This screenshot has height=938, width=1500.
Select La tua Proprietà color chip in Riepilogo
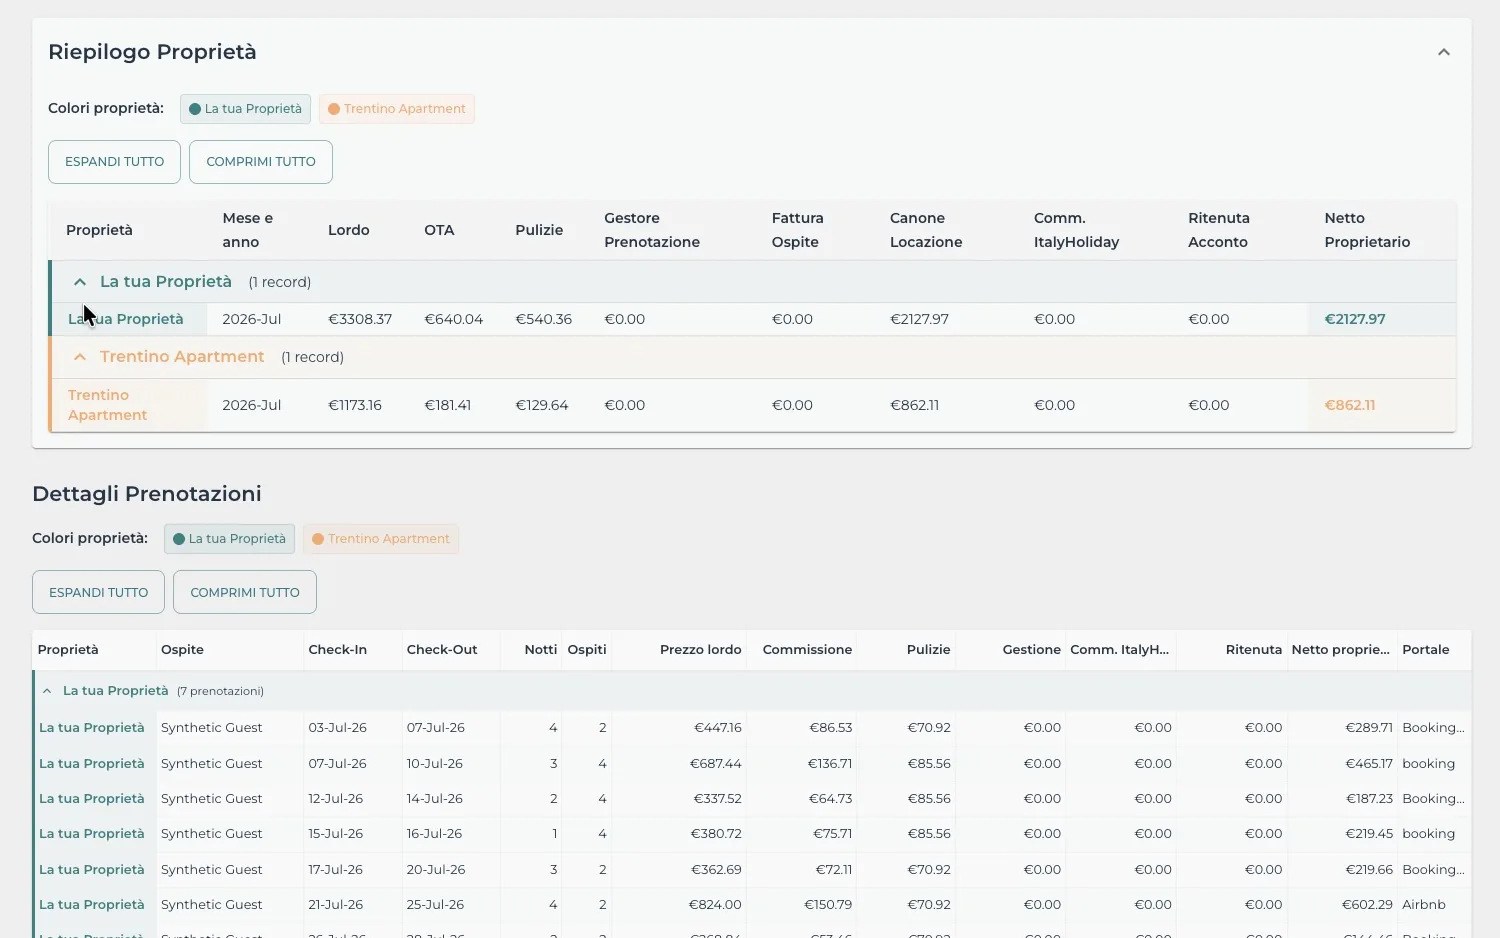point(245,109)
